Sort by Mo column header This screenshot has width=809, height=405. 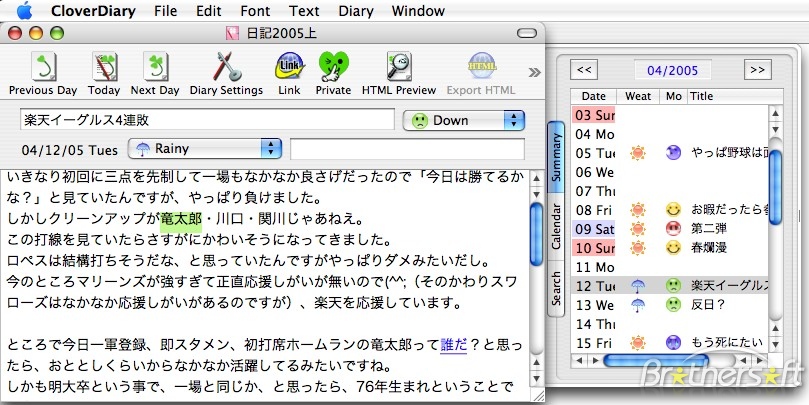(674, 96)
